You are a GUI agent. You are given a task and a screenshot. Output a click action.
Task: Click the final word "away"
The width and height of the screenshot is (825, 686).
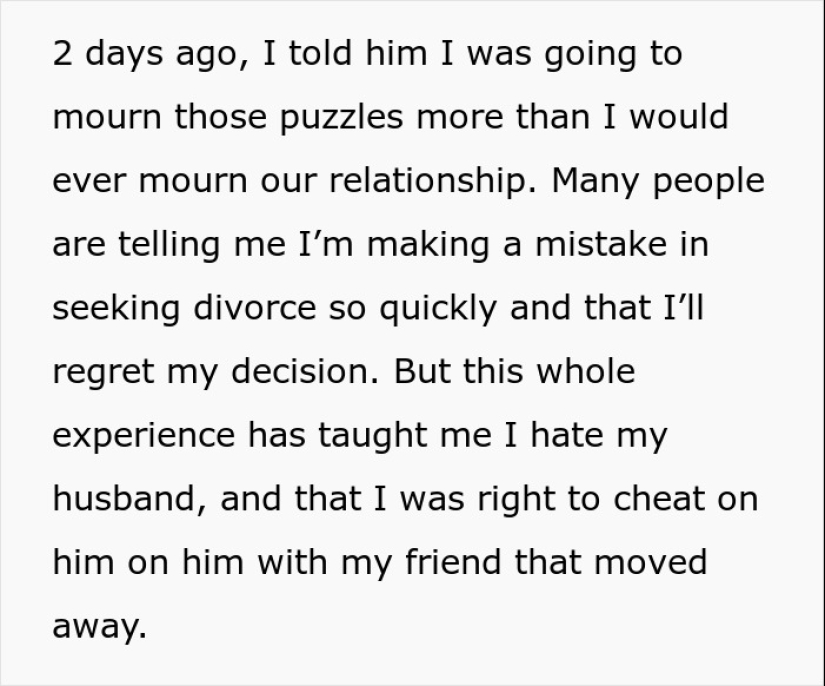click(x=96, y=626)
